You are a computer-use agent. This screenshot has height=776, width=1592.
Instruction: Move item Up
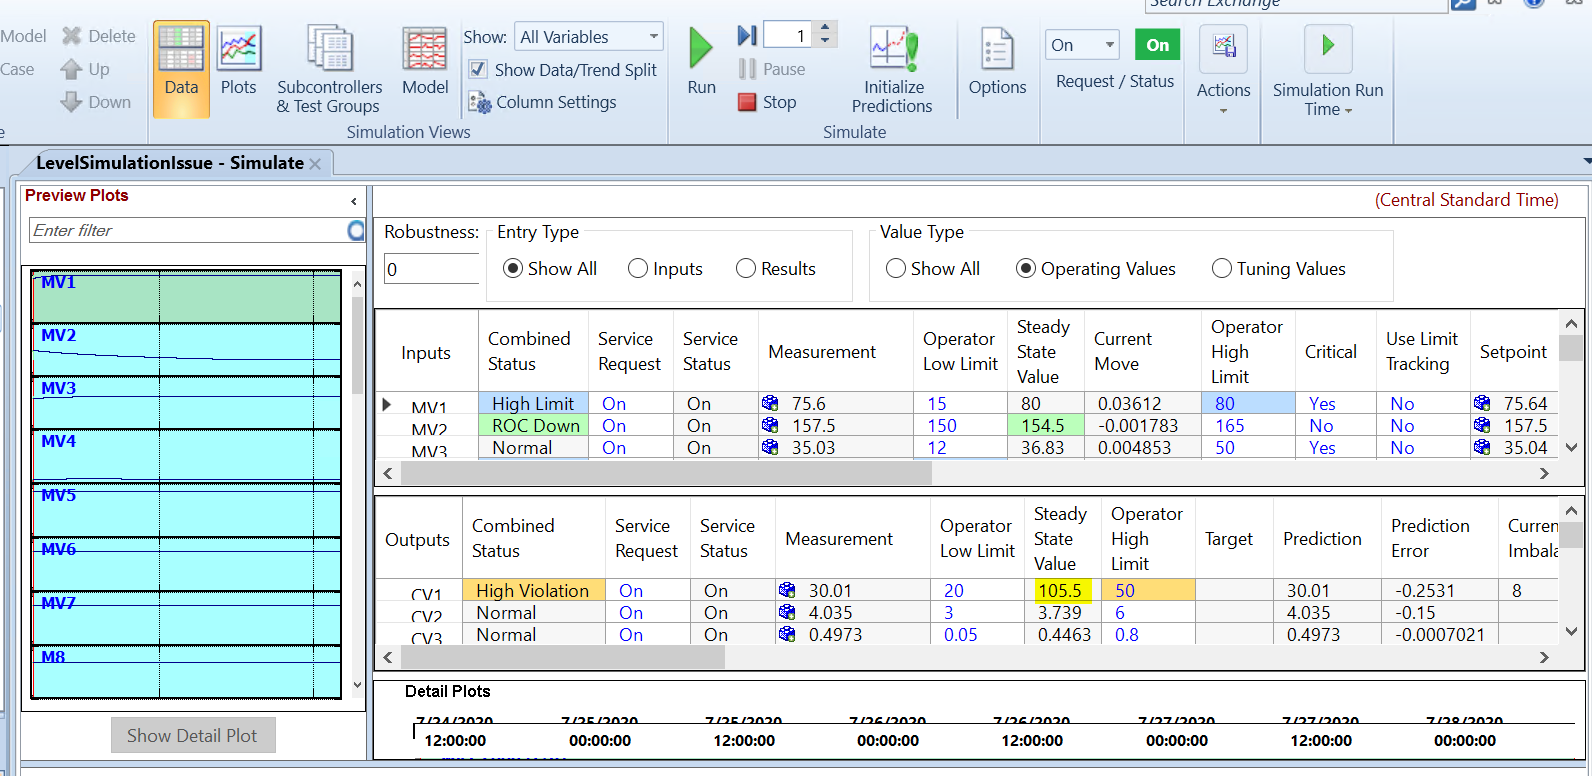coord(85,69)
